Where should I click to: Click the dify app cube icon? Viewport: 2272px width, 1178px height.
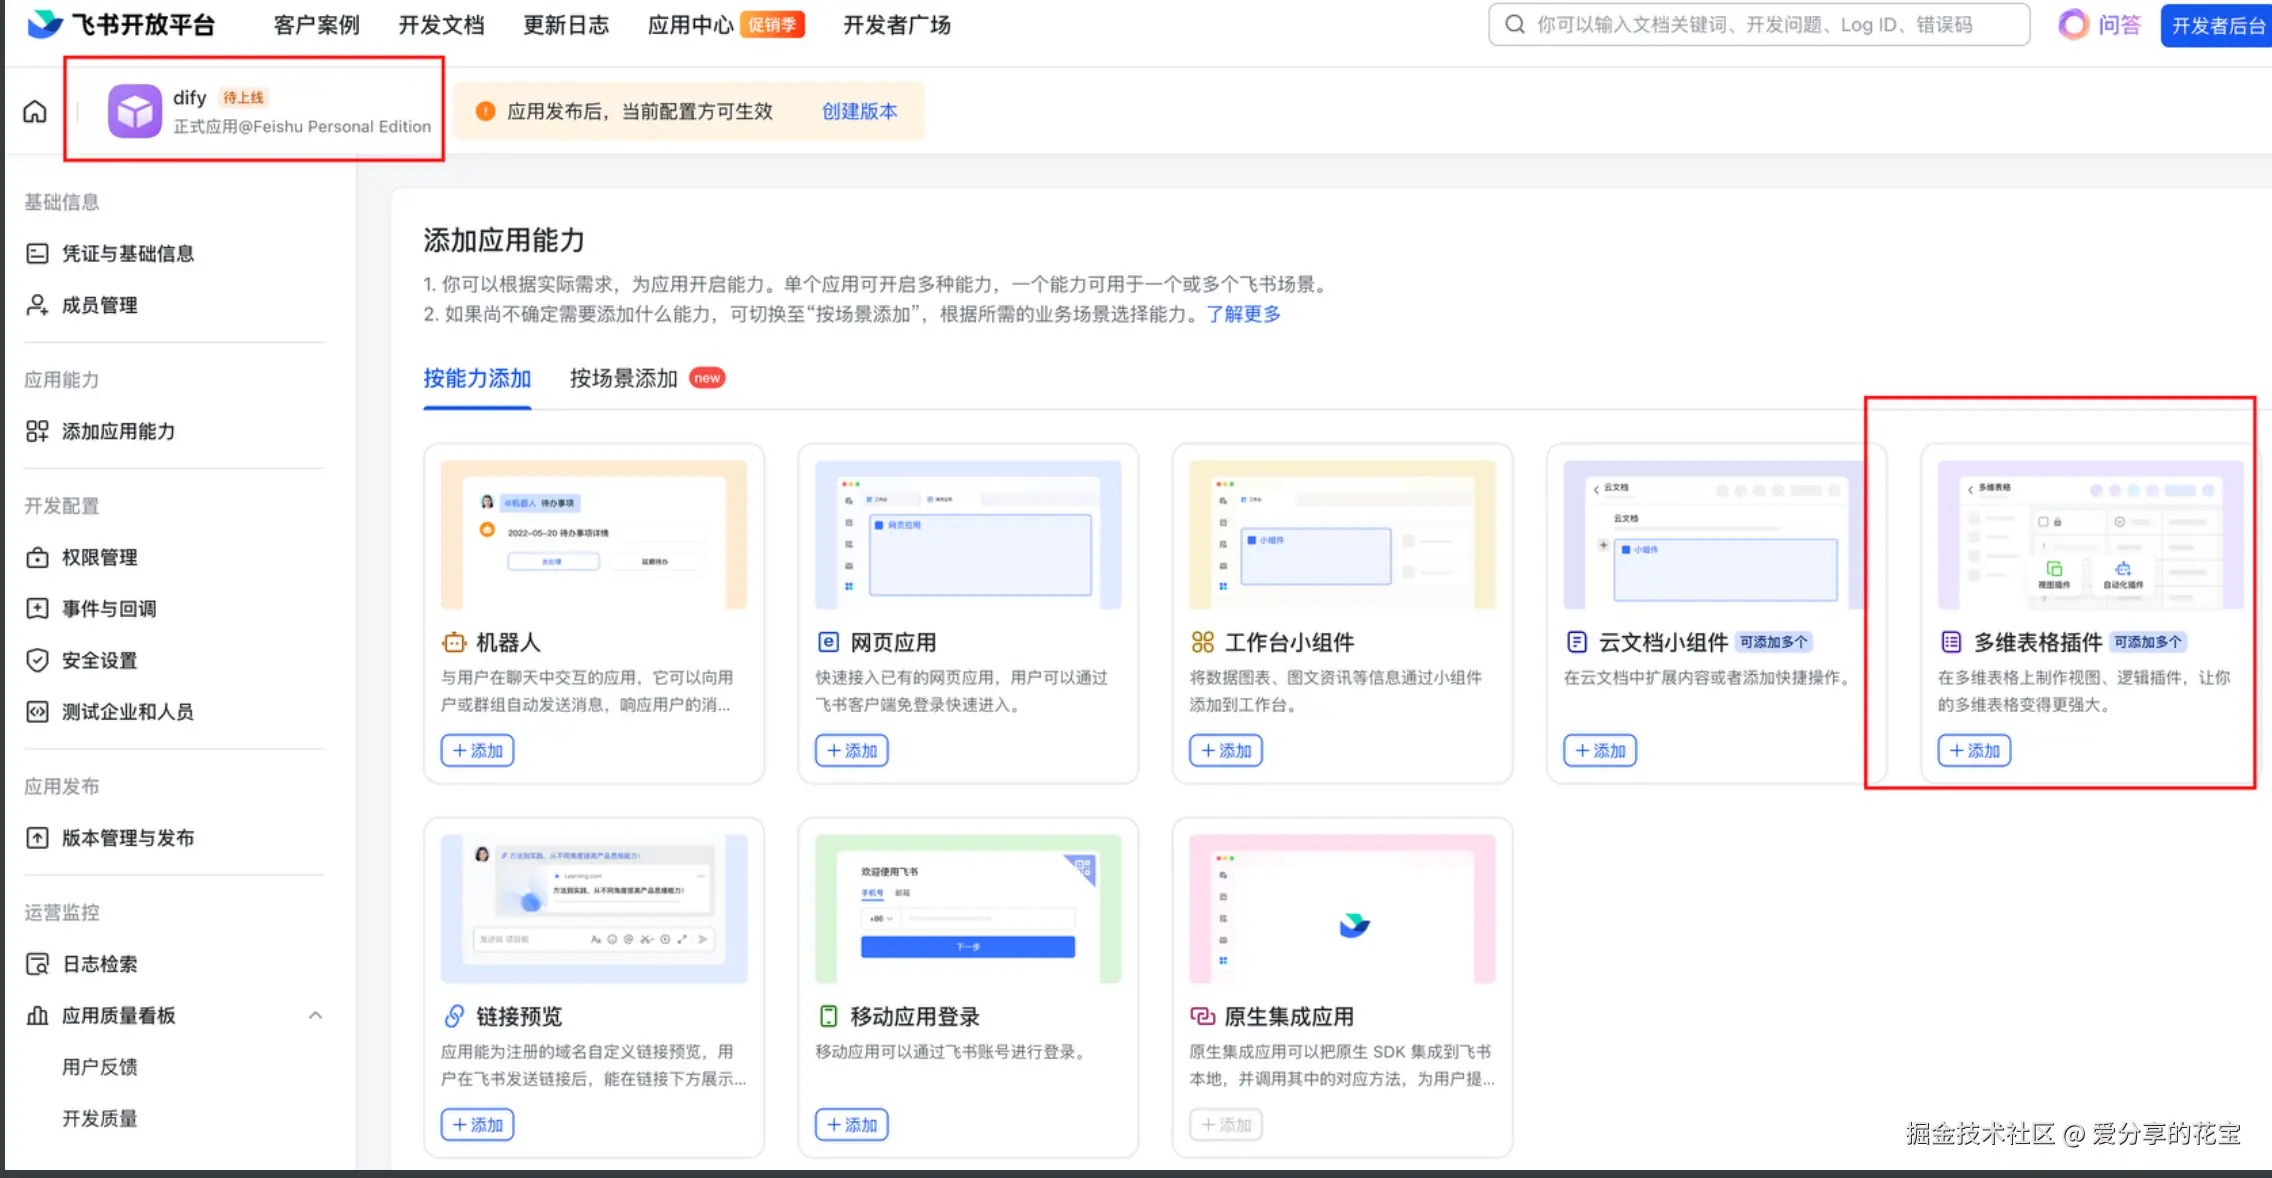click(x=135, y=111)
